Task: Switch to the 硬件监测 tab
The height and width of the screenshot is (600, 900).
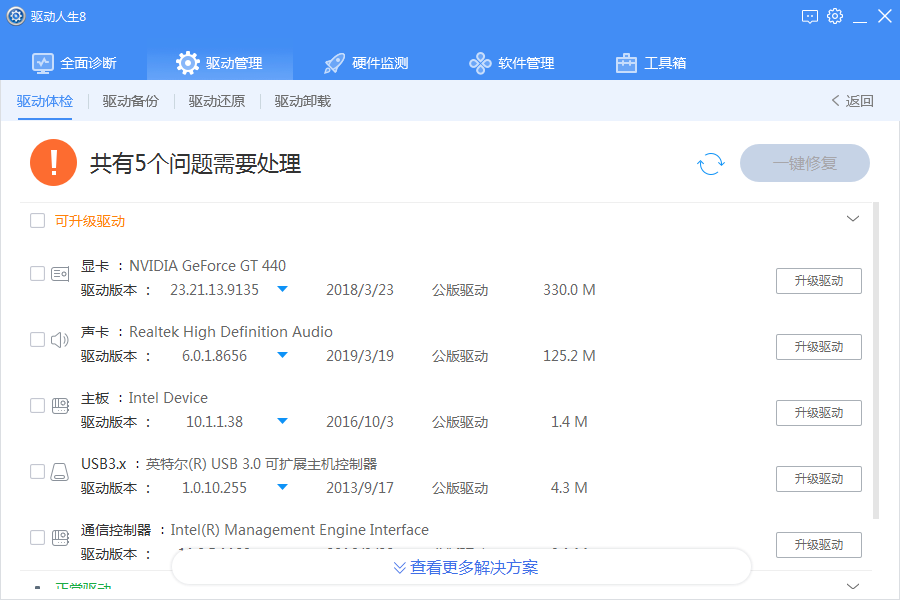Action: click(x=366, y=63)
